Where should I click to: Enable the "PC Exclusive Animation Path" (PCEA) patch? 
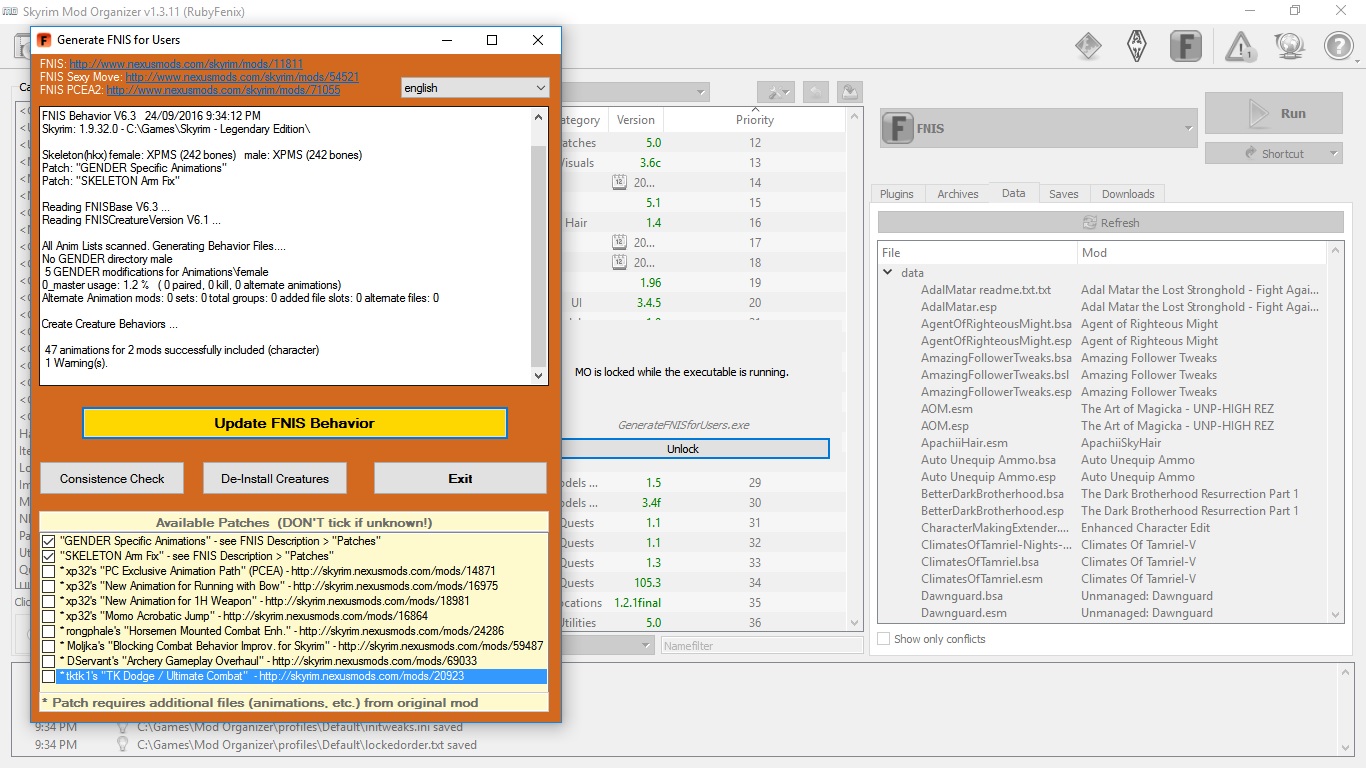coord(49,571)
